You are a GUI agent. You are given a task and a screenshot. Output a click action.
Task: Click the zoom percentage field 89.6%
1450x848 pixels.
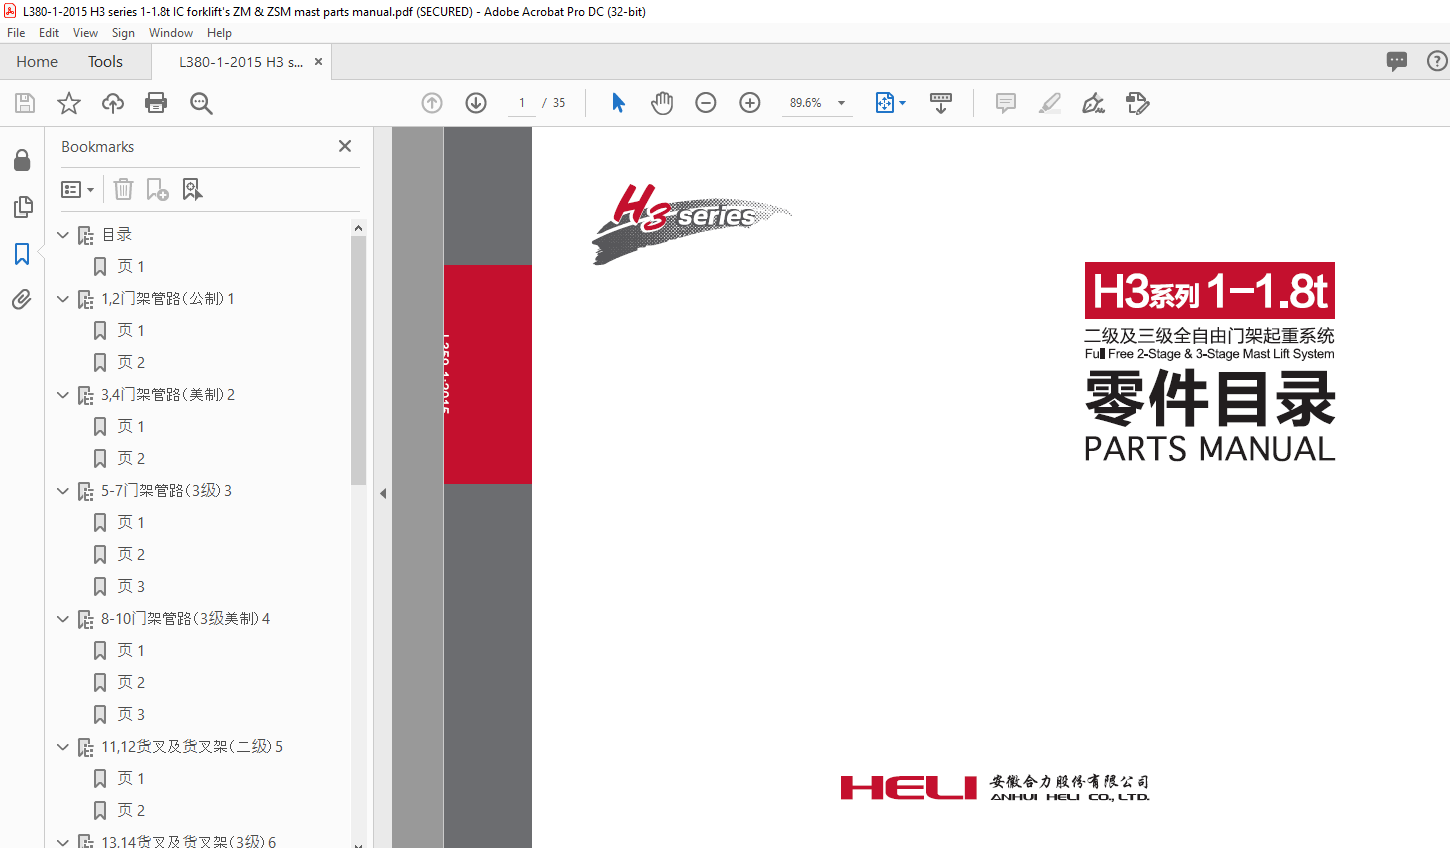806,103
